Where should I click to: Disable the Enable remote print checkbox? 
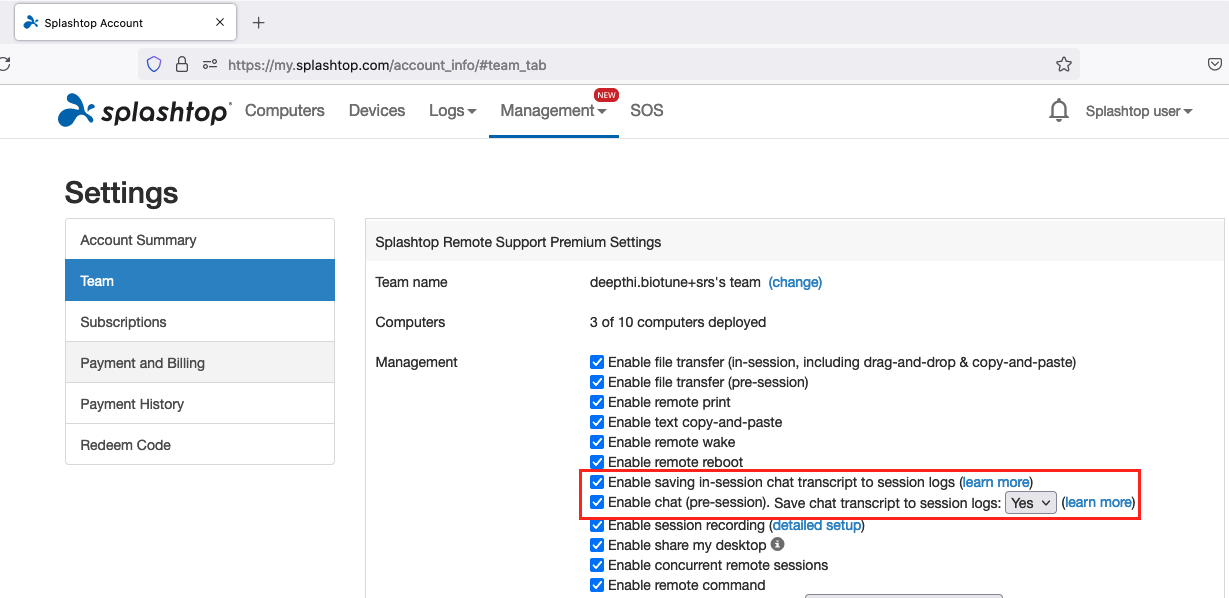(597, 402)
